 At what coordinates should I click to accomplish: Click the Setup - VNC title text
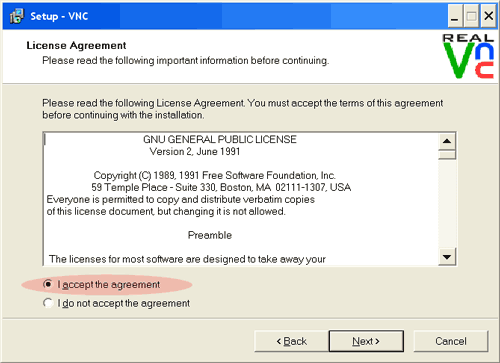tap(59, 16)
